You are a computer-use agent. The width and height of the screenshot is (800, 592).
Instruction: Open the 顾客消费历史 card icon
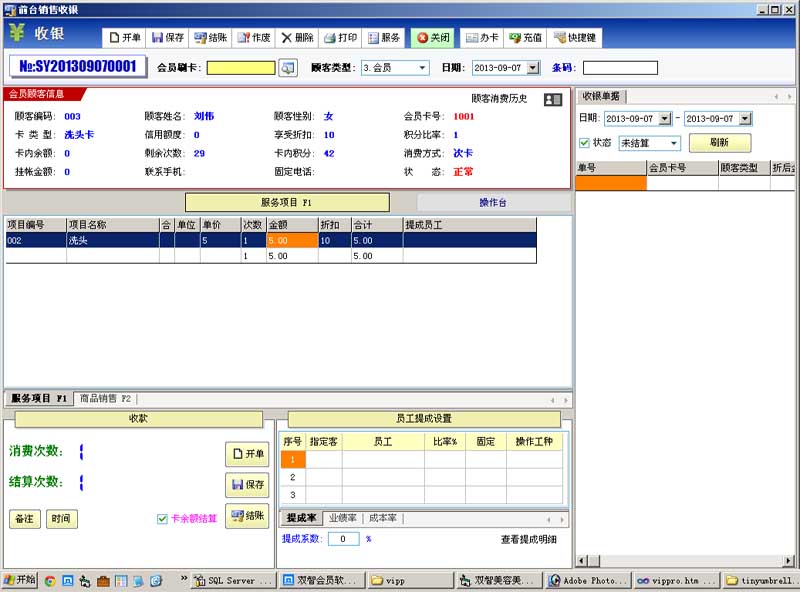553,100
